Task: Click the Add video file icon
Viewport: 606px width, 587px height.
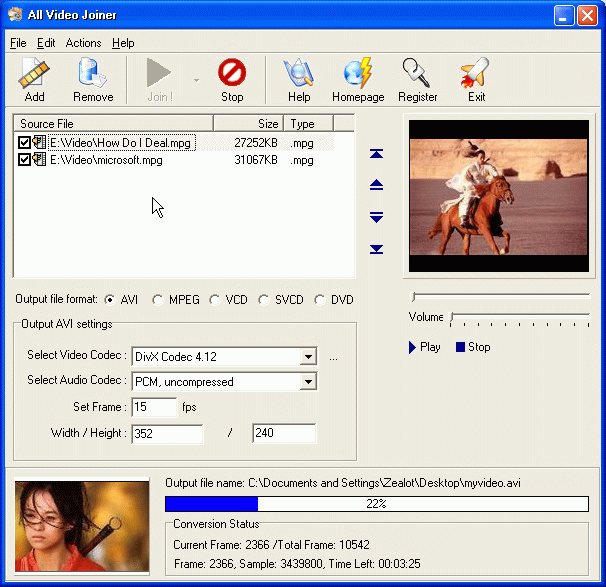Action: pyautogui.click(x=34, y=73)
